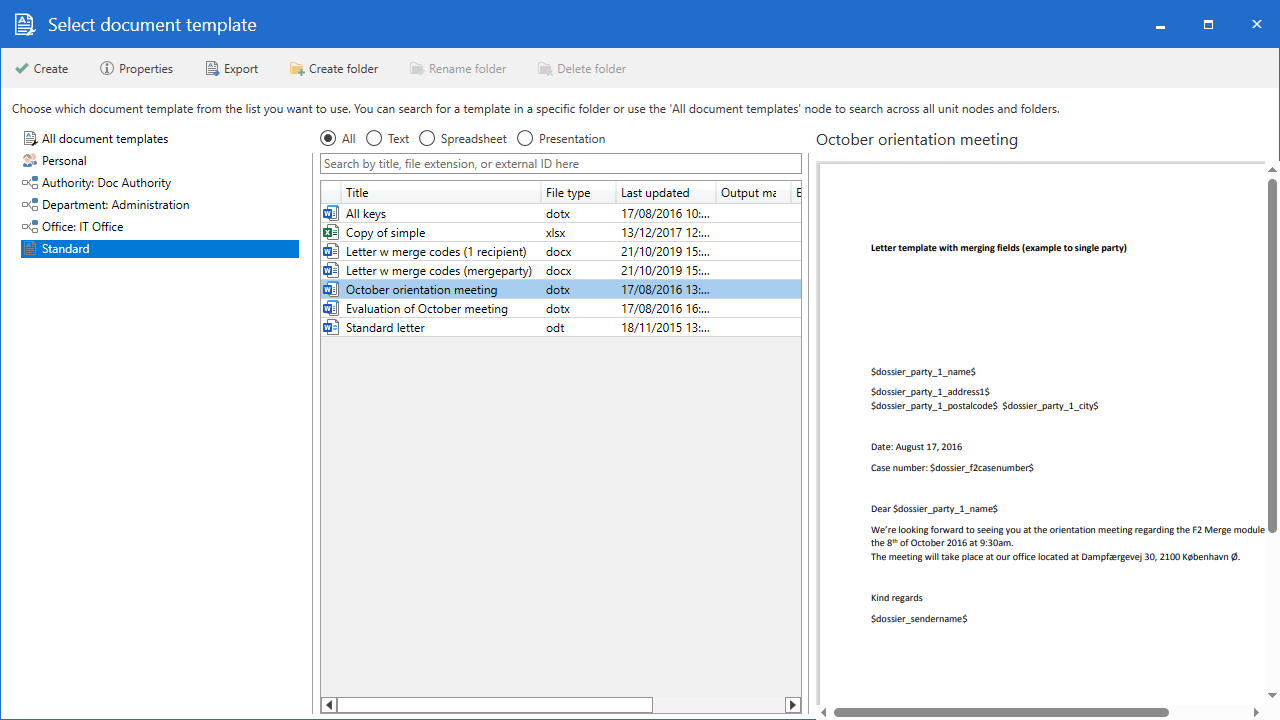Open Properties from the toolbar
The height and width of the screenshot is (720, 1280).
136,69
